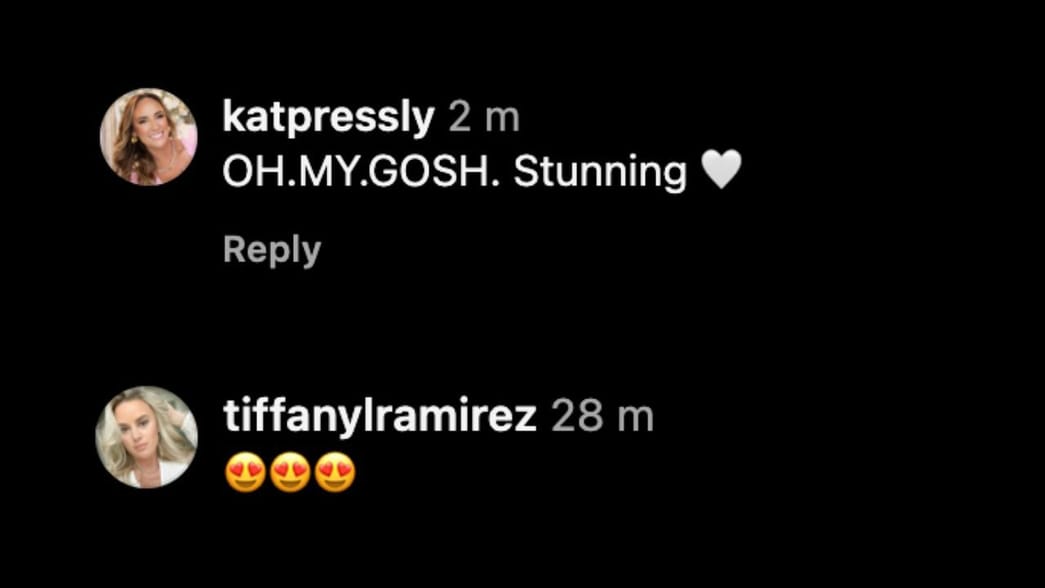Open tiffanylramirez's profile picture
This screenshot has width=1045, height=588.
coord(147,437)
